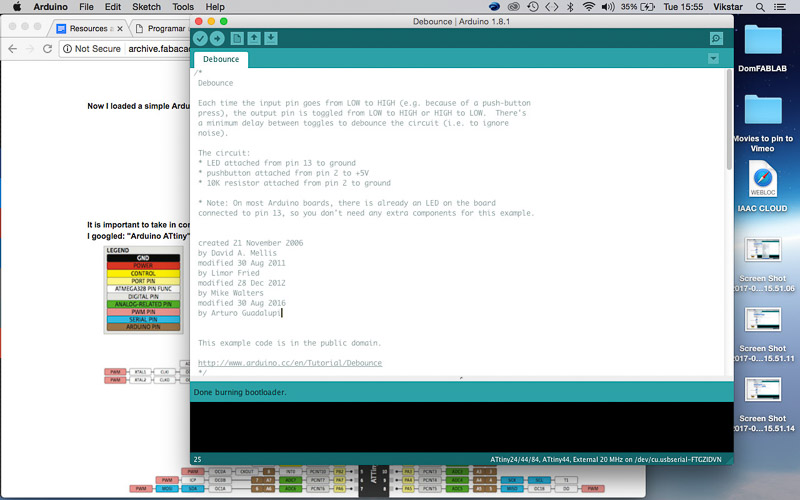Viewport: 800px width, 500px height.
Task: Click the Bluetooth icon in menu bar
Action: click(x=570, y=7)
